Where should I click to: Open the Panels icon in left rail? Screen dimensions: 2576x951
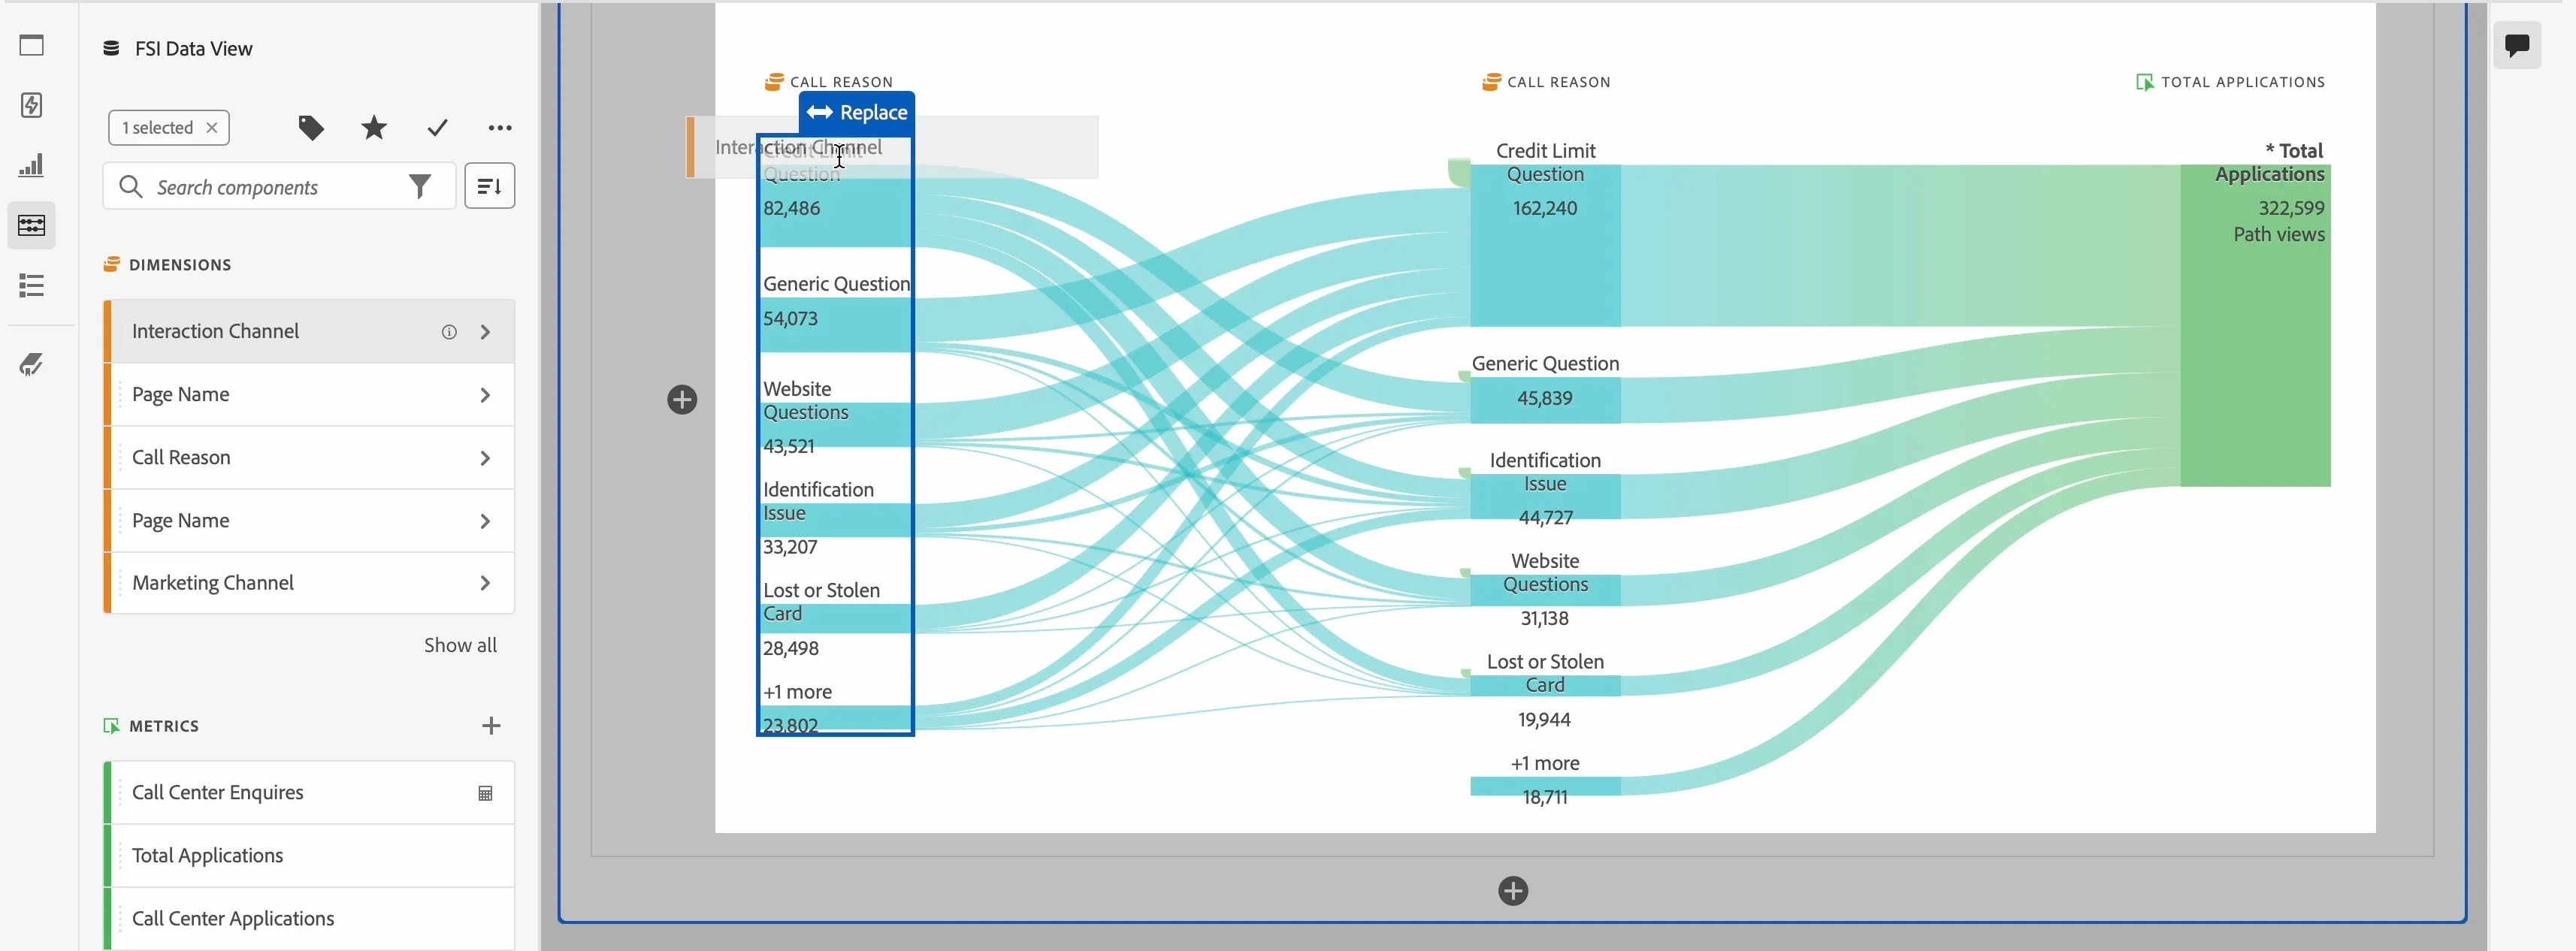click(x=32, y=45)
